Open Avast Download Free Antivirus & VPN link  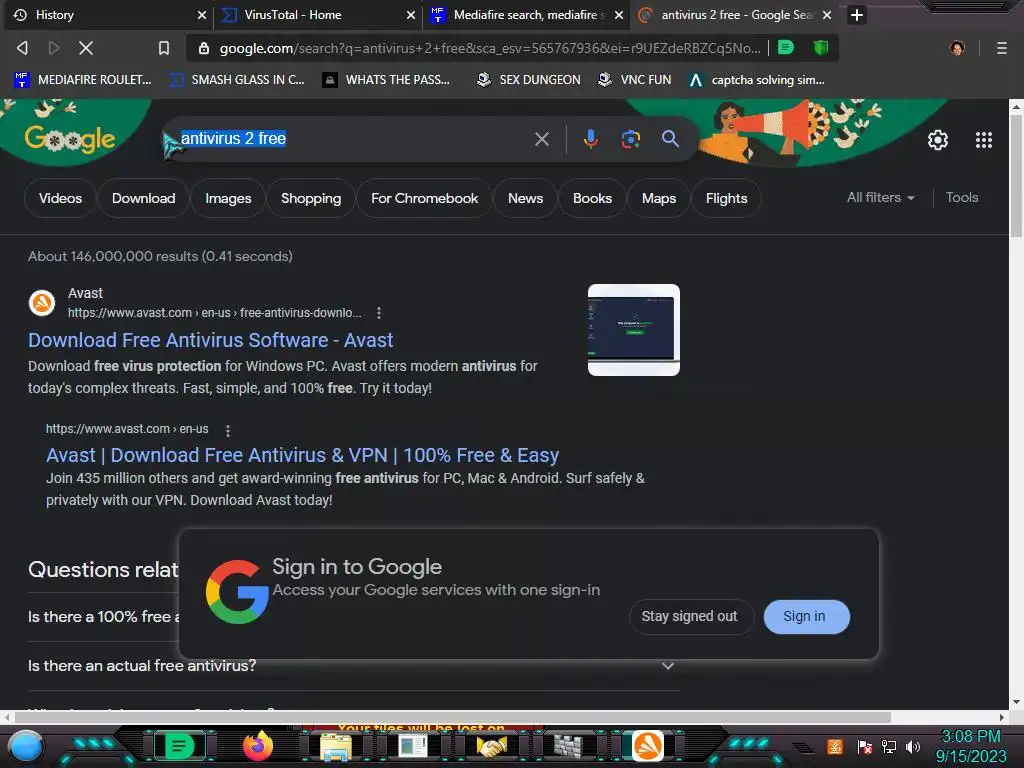pos(302,455)
